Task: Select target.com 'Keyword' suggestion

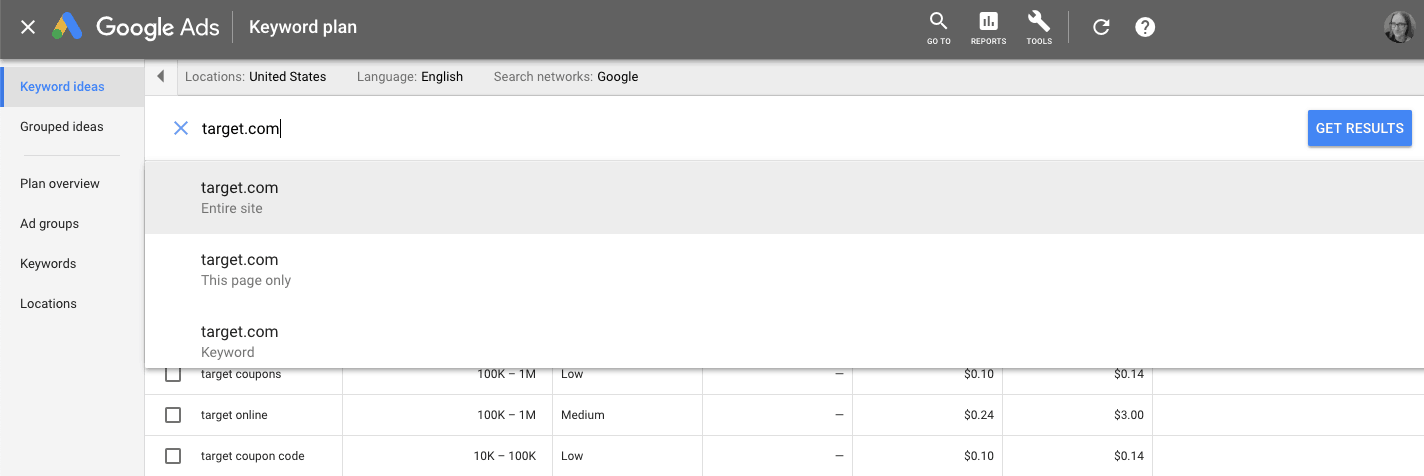Action: [240, 341]
